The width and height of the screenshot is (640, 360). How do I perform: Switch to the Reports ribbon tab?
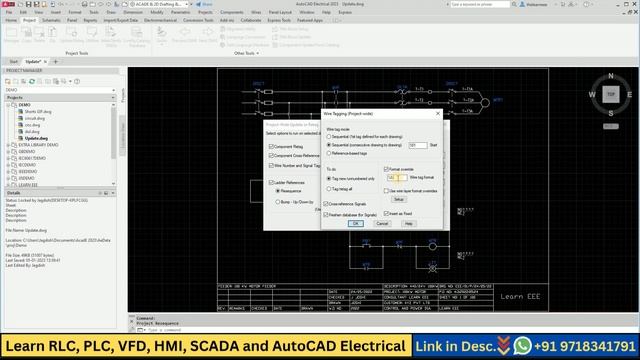pos(90,20)
